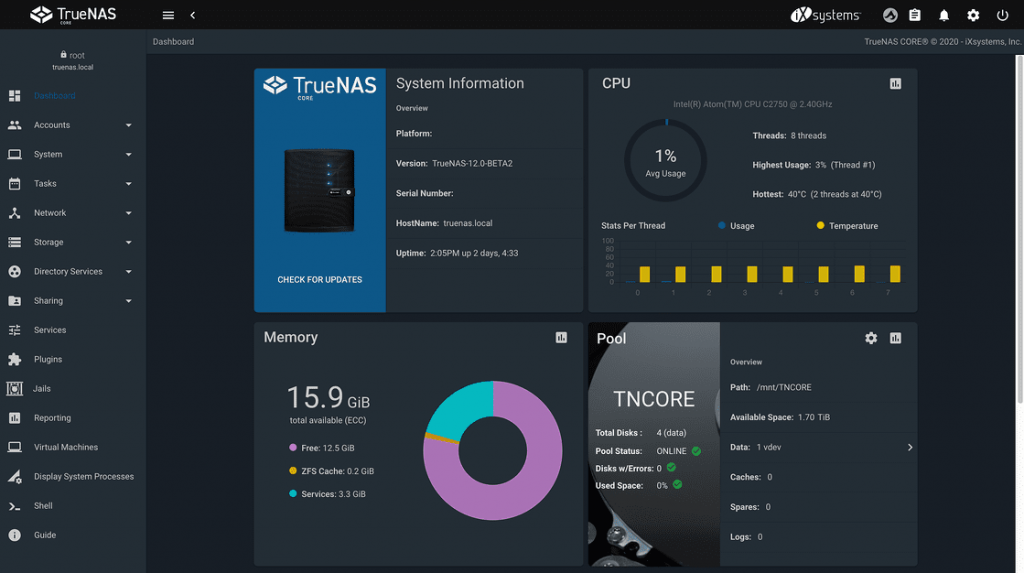Click the System laptop icon

14,154
